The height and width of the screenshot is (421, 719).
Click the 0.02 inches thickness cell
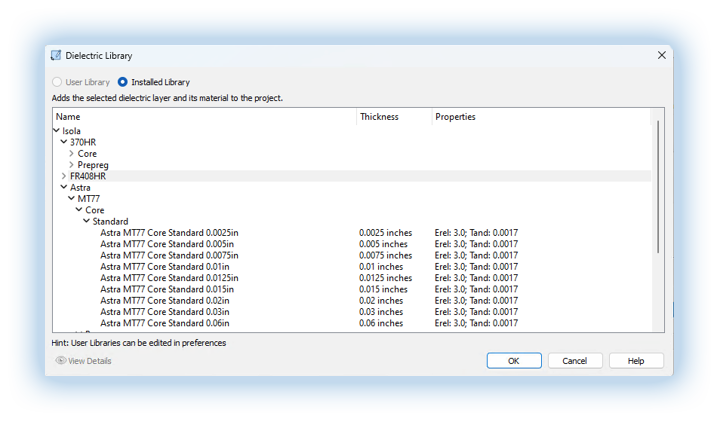point(381,300)
